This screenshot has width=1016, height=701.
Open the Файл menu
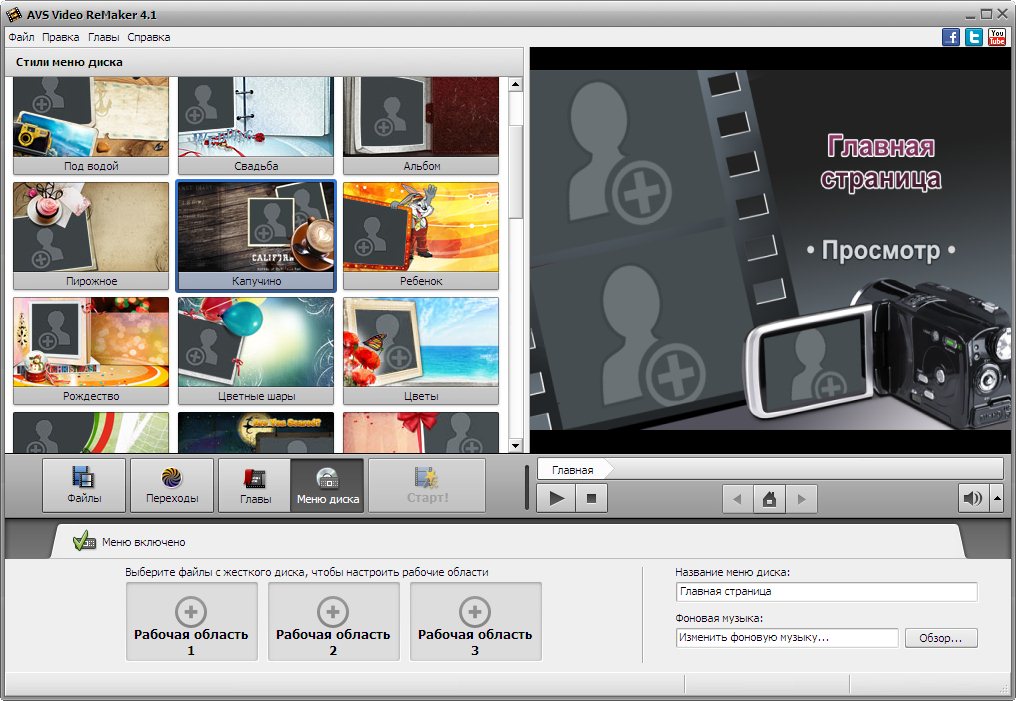tap(21, 37)
